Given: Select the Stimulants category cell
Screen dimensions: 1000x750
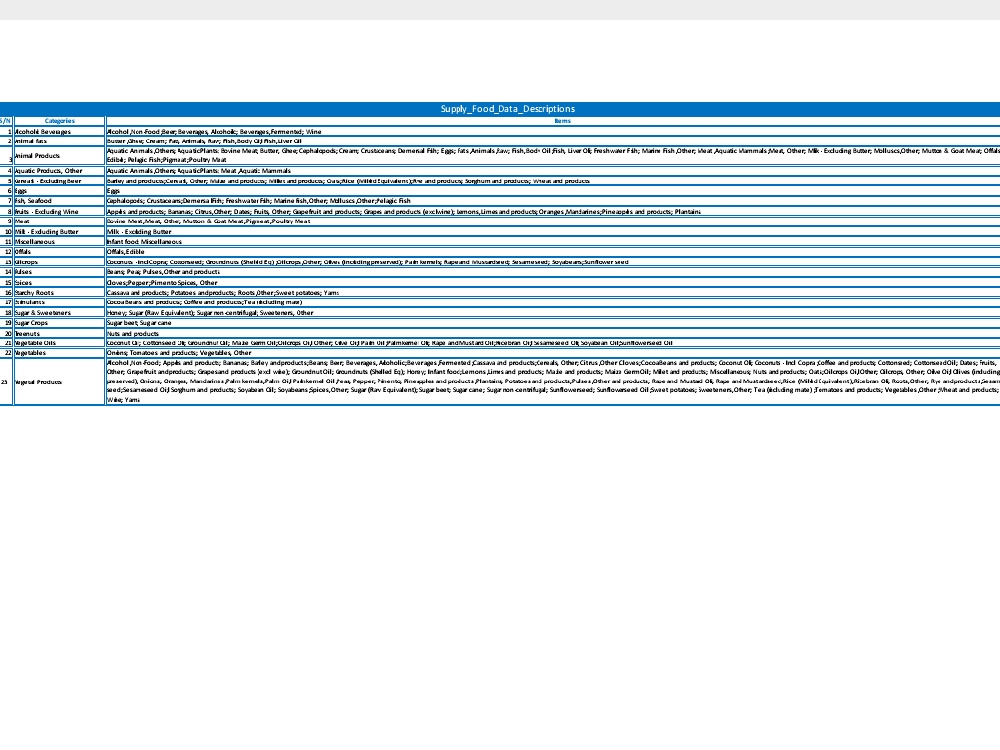Looking at the screenshot, I should 59,302.
